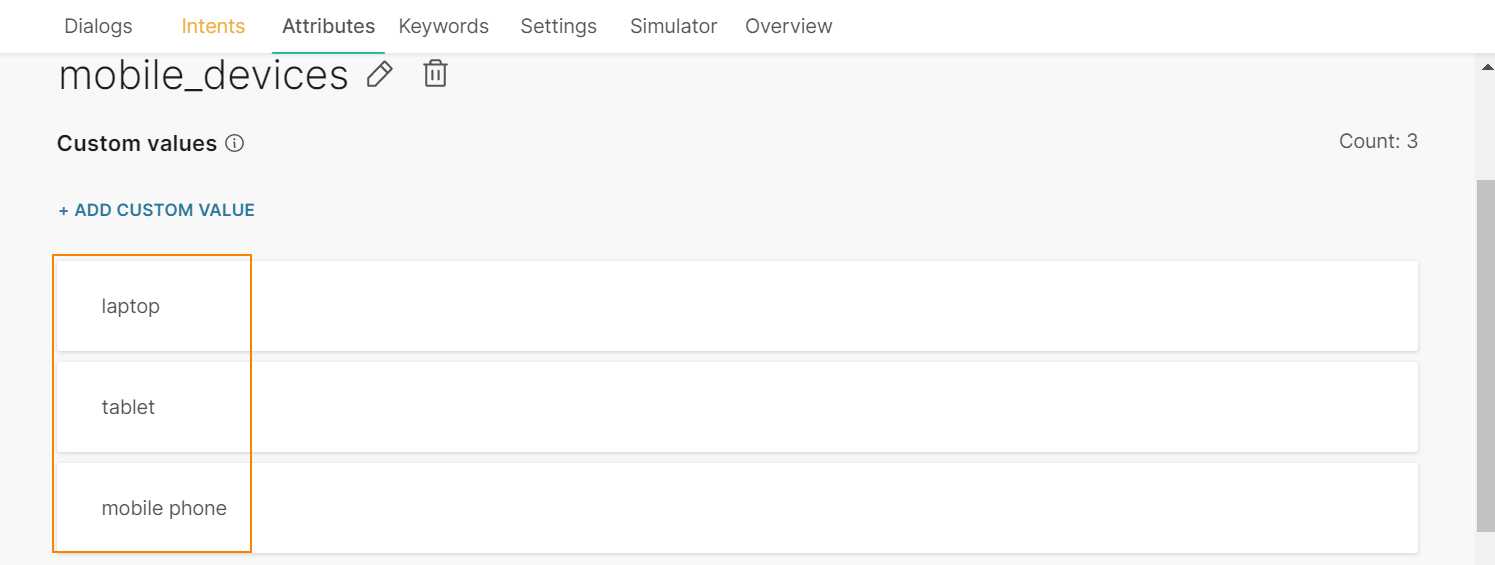
Task: Click the Count: 3 label
Action: (x=1378, y=141)
